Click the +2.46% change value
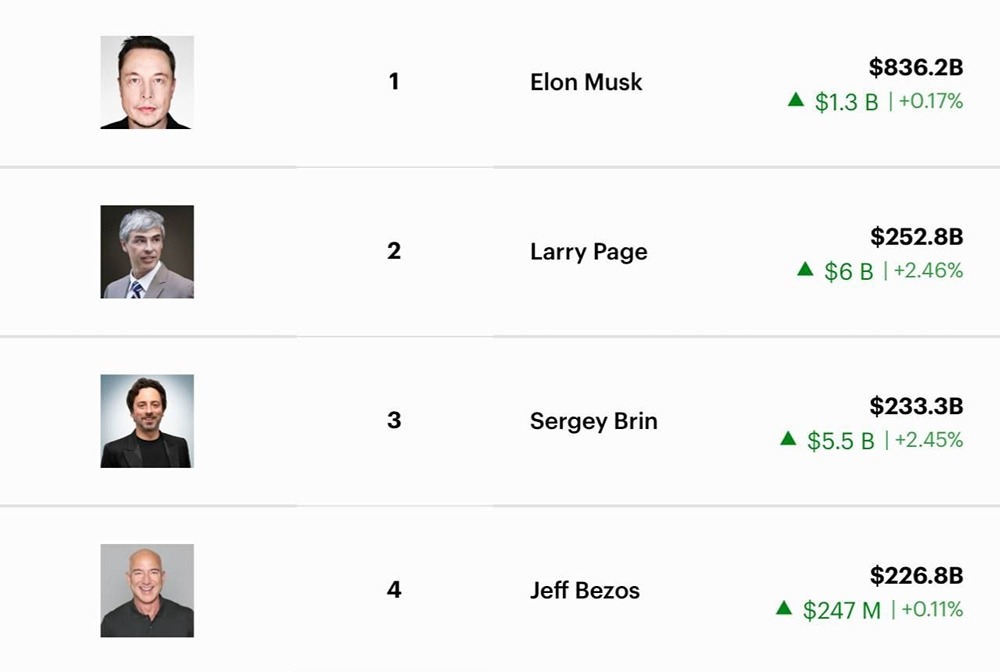This screenshot has width=1000, height=672. click(x=928, y=270)
